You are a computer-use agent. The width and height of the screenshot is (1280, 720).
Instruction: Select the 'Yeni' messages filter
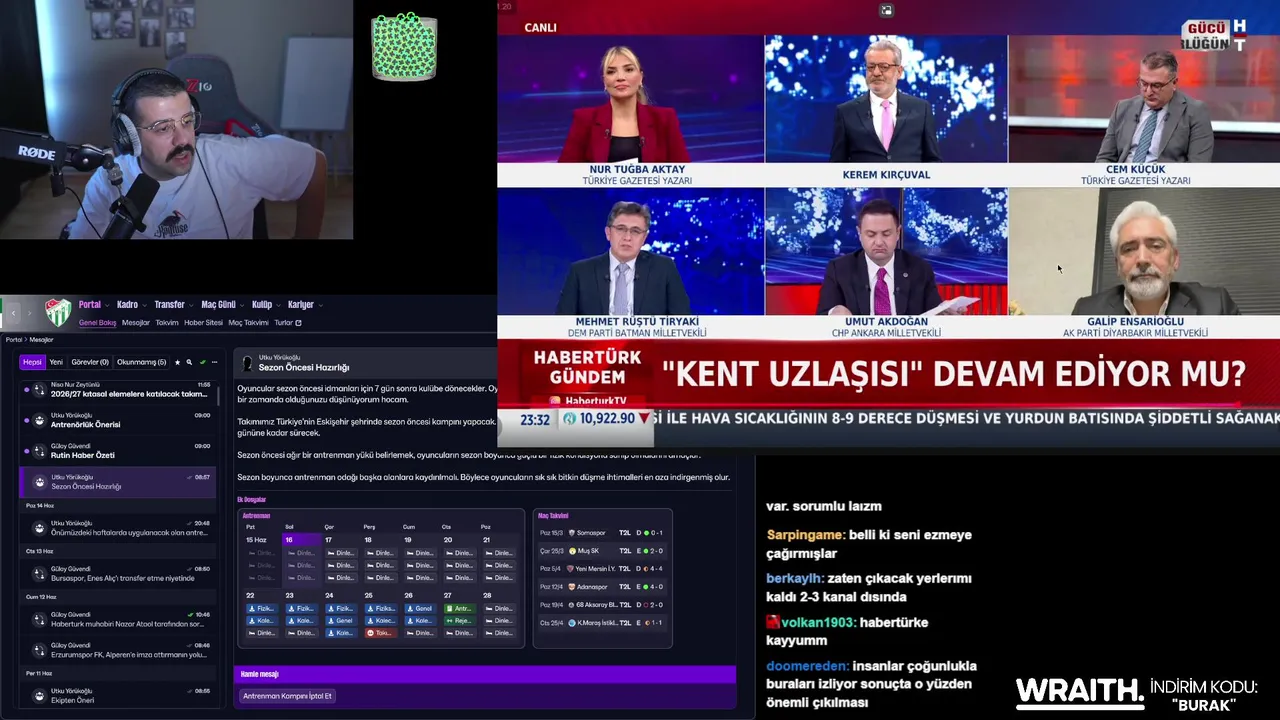coord(56,362)
